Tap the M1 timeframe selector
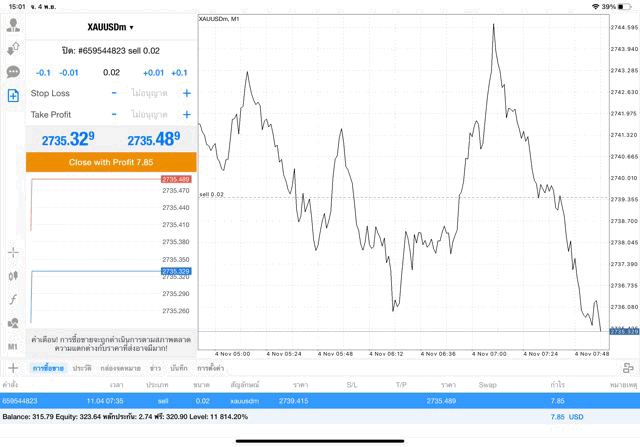Viewport: 640px width, 447px height. [x=13, y=346]
